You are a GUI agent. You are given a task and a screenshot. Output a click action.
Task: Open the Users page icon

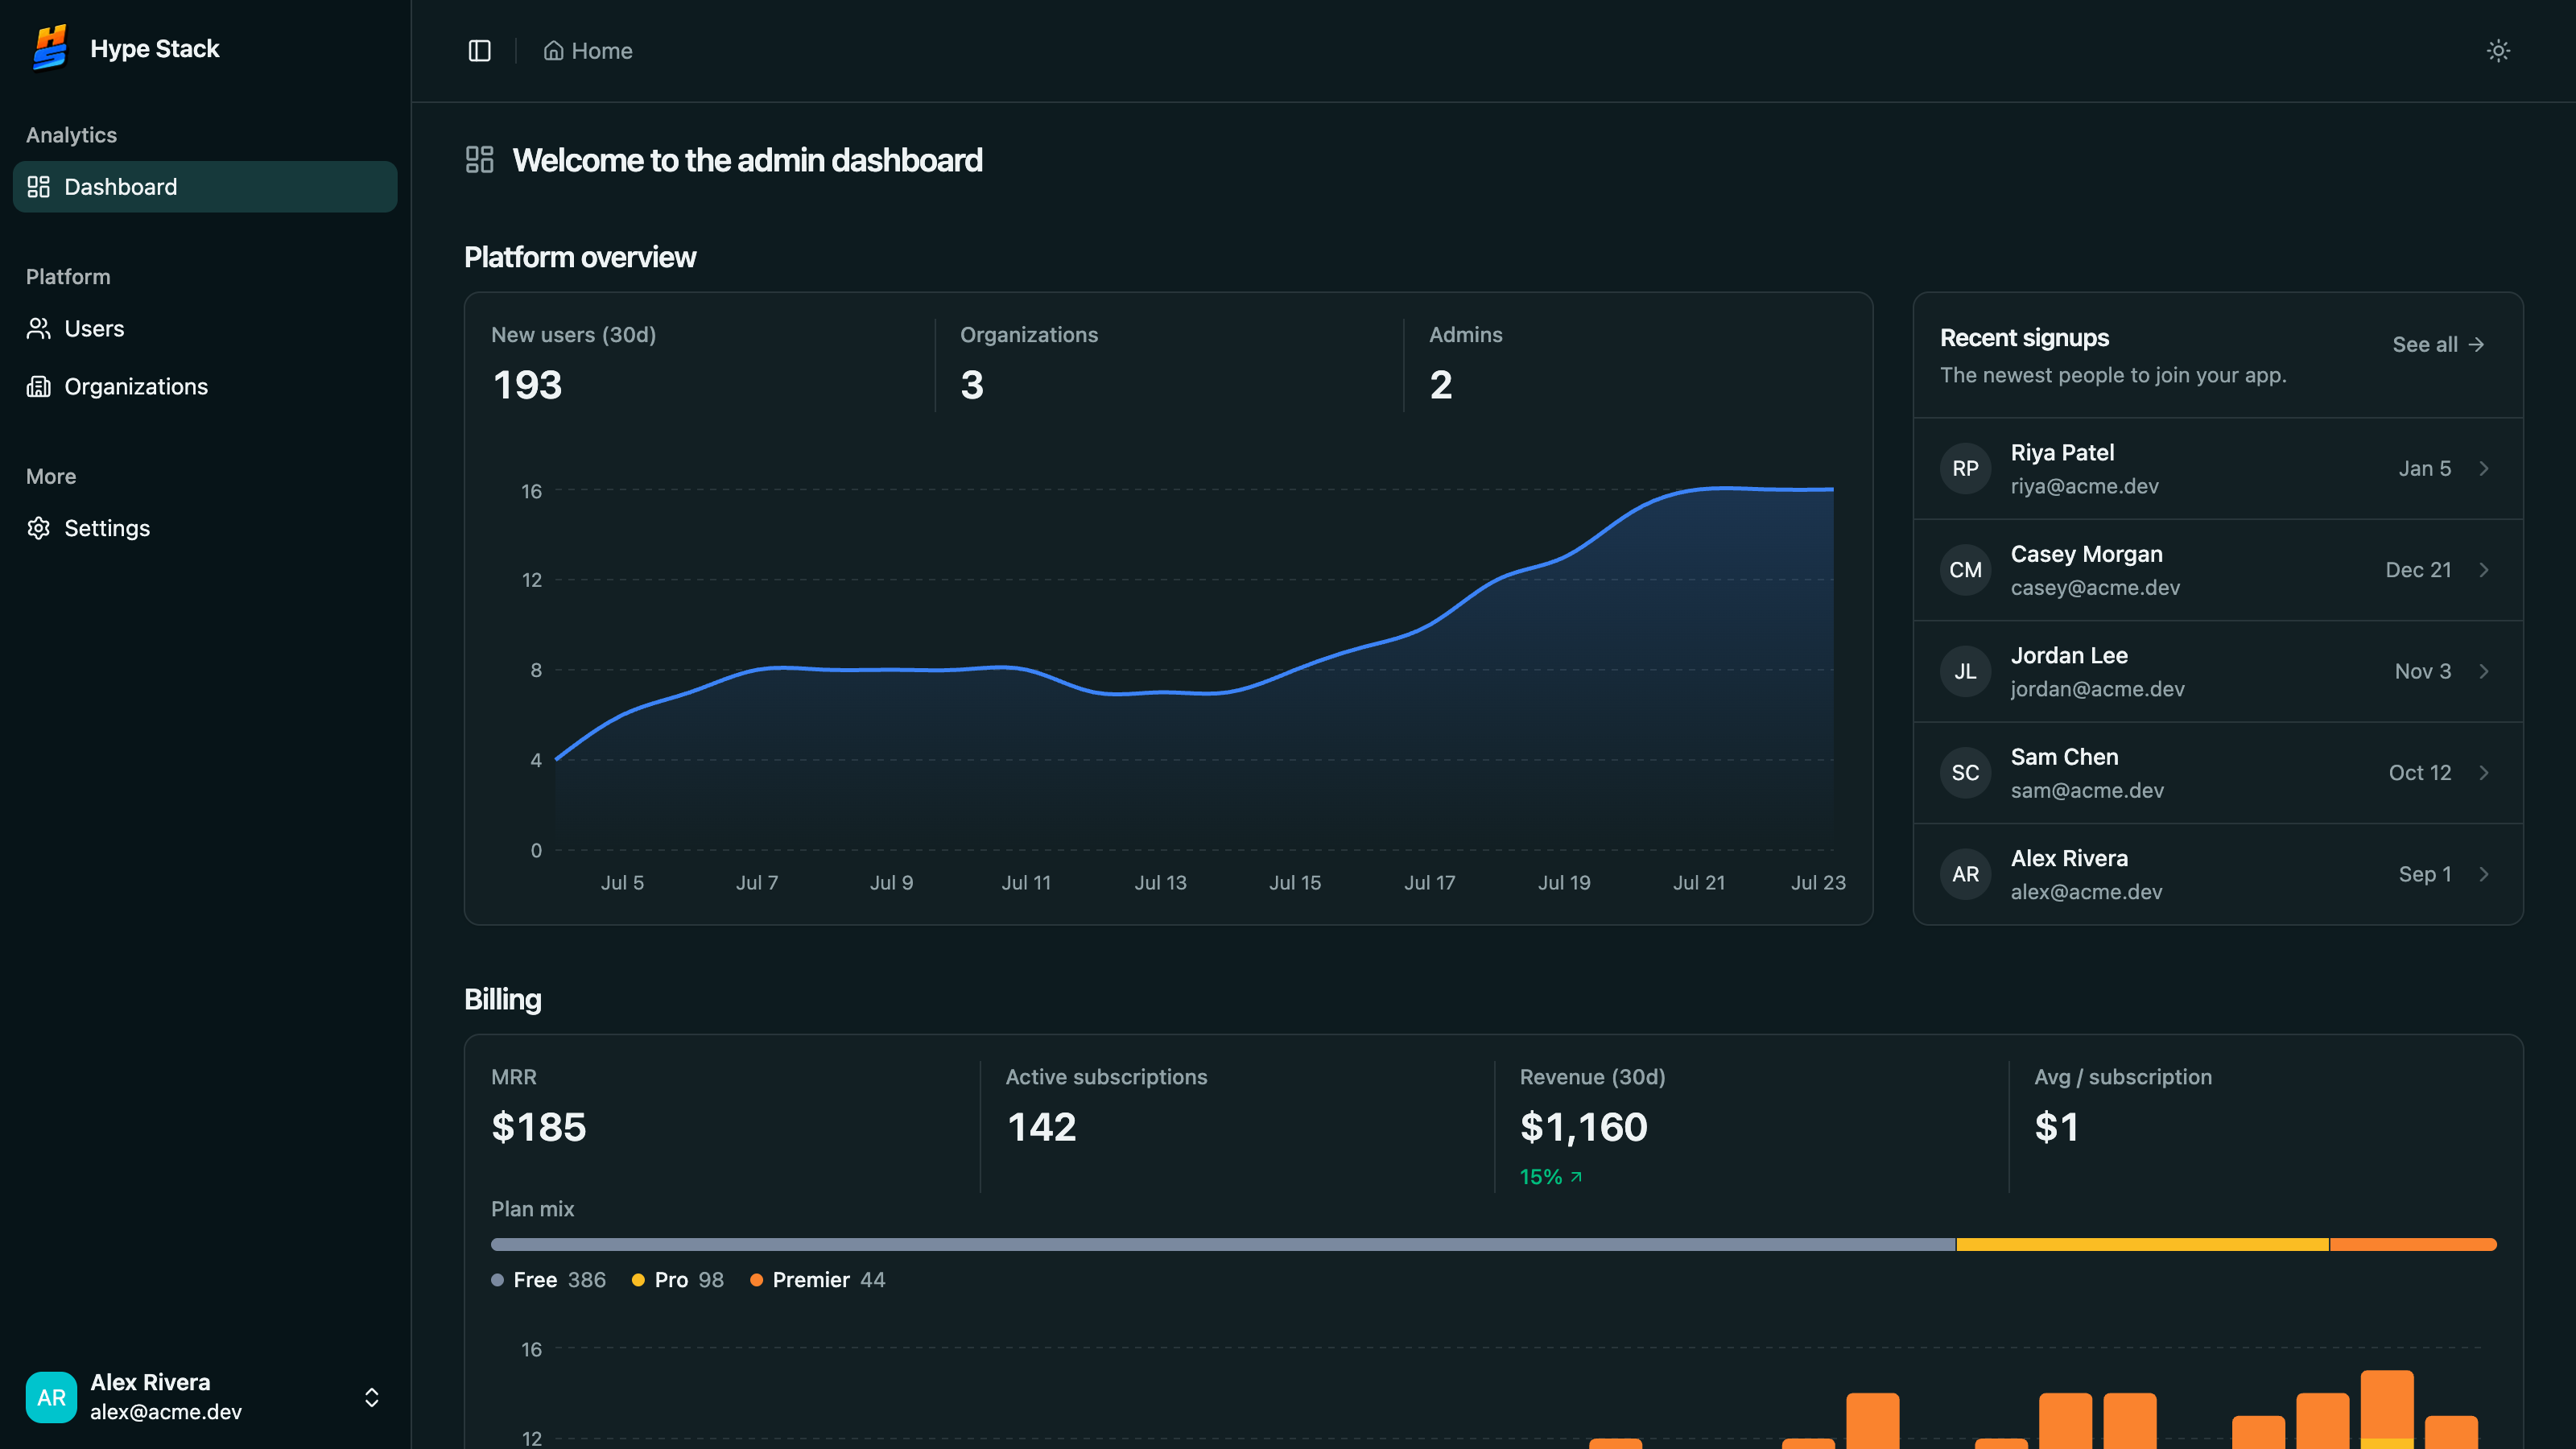pyautogui.click(x=39, y=329)
